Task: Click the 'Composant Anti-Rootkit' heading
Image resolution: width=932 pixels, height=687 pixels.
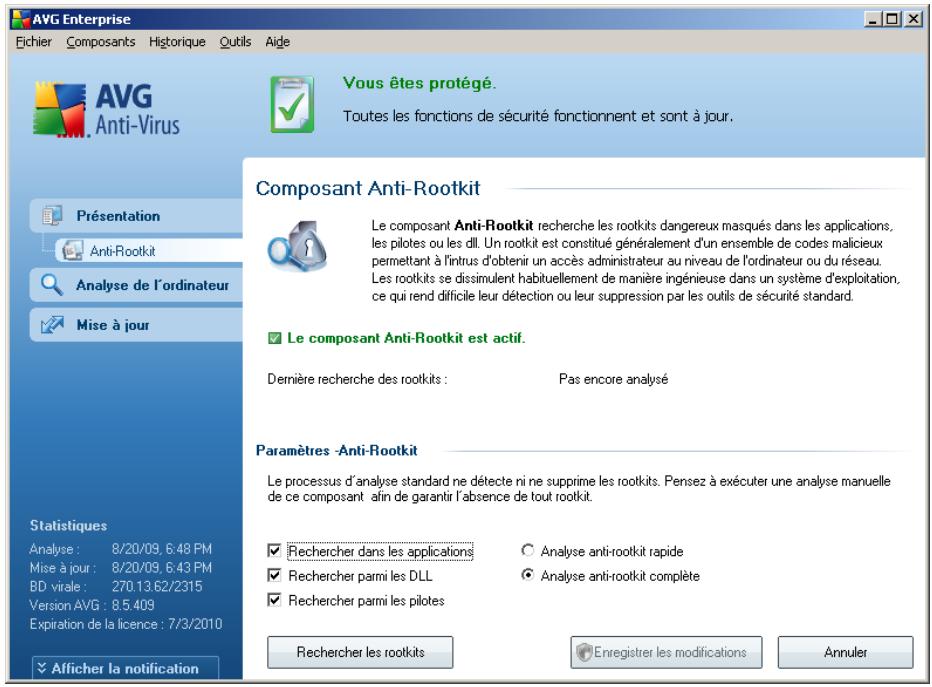Action: click(368, 188)
